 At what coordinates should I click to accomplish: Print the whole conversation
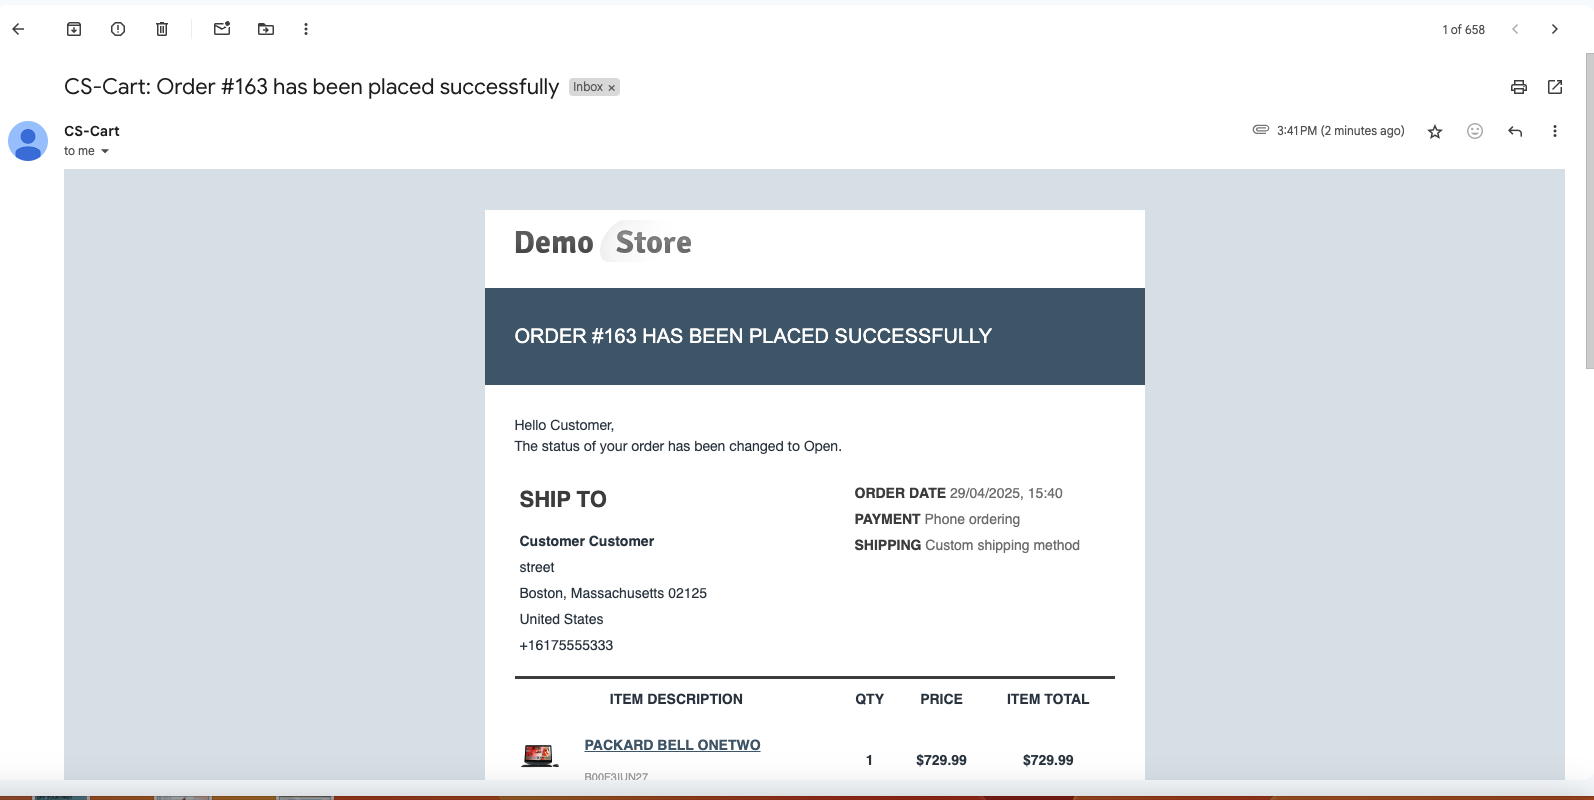pyautogui.click(x=1518, y=87)
